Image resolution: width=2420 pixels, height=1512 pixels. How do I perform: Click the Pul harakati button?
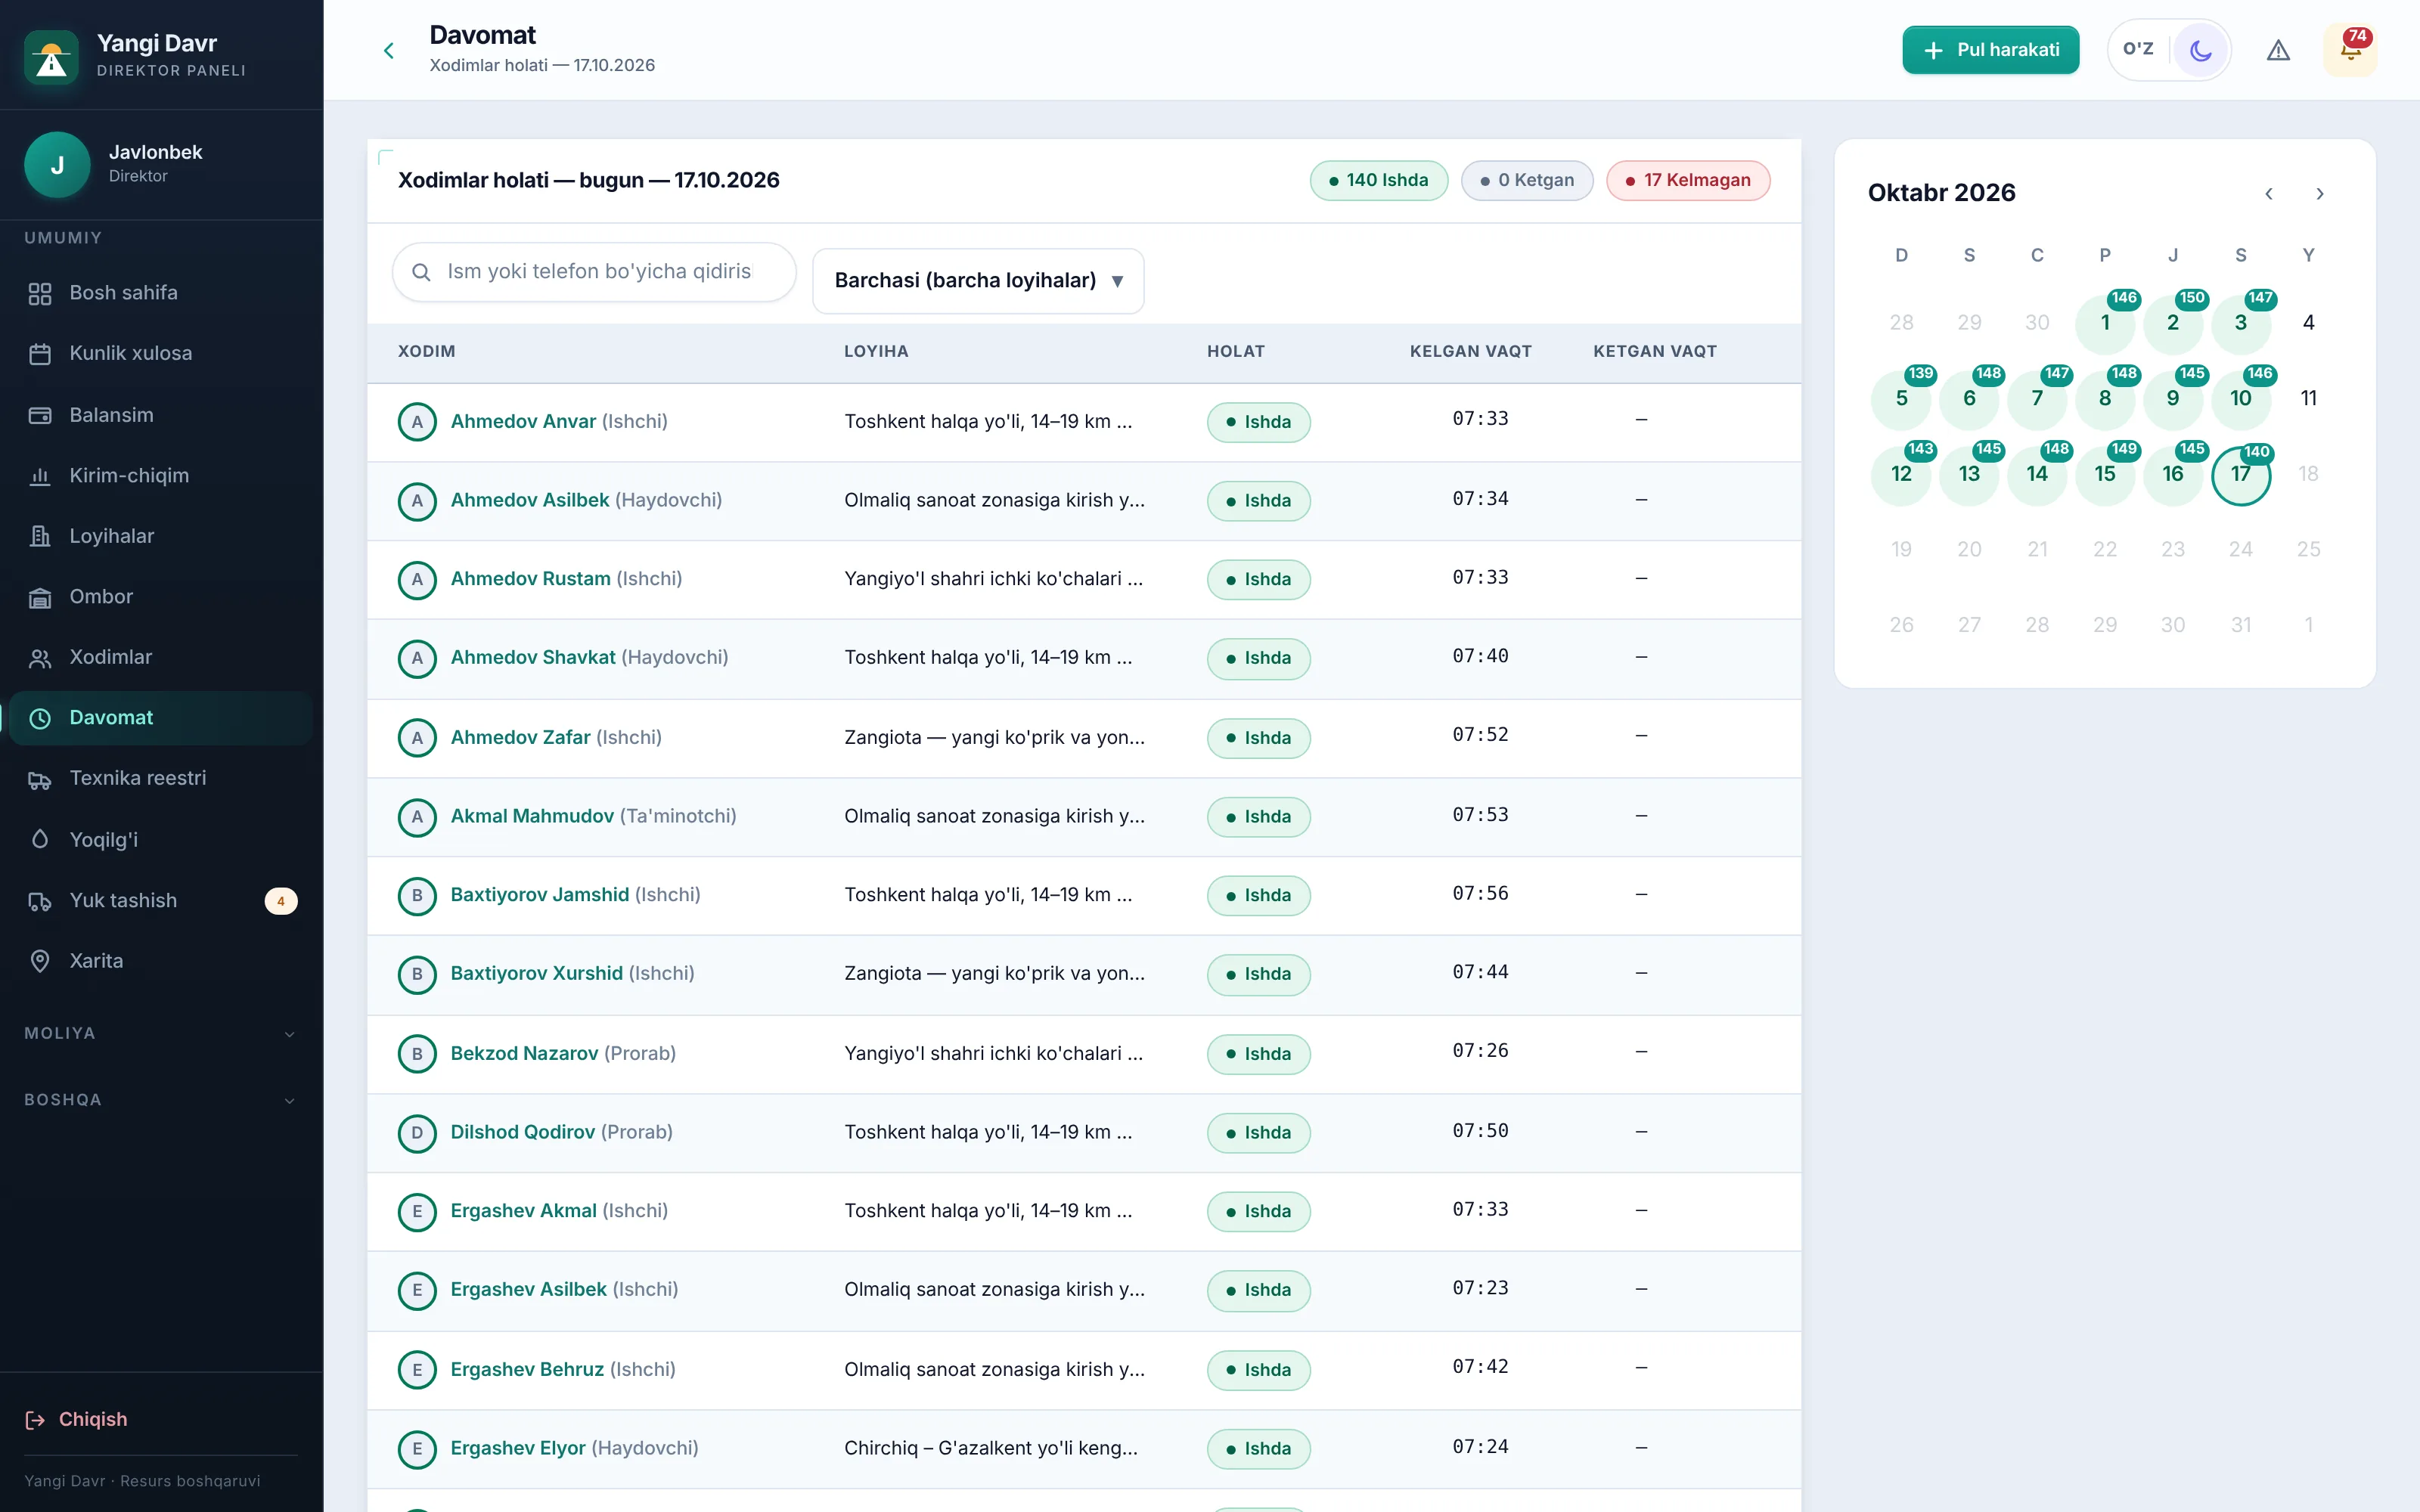(x=1990, y=50)
